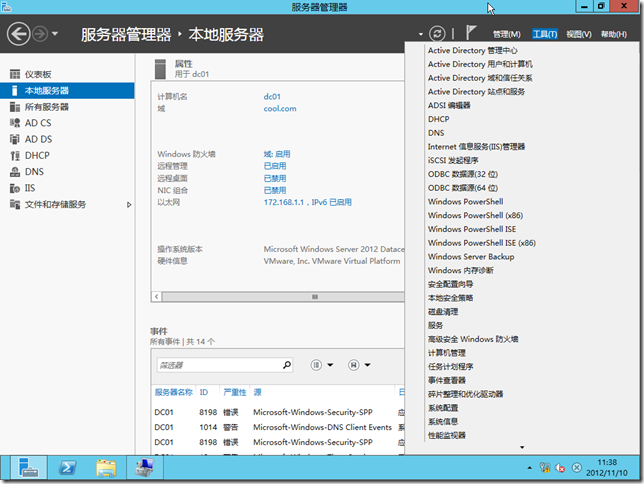Click the DHCP role icon in sidebar
The height and width of the screenshot is (484, 644).
pos(15,156)
